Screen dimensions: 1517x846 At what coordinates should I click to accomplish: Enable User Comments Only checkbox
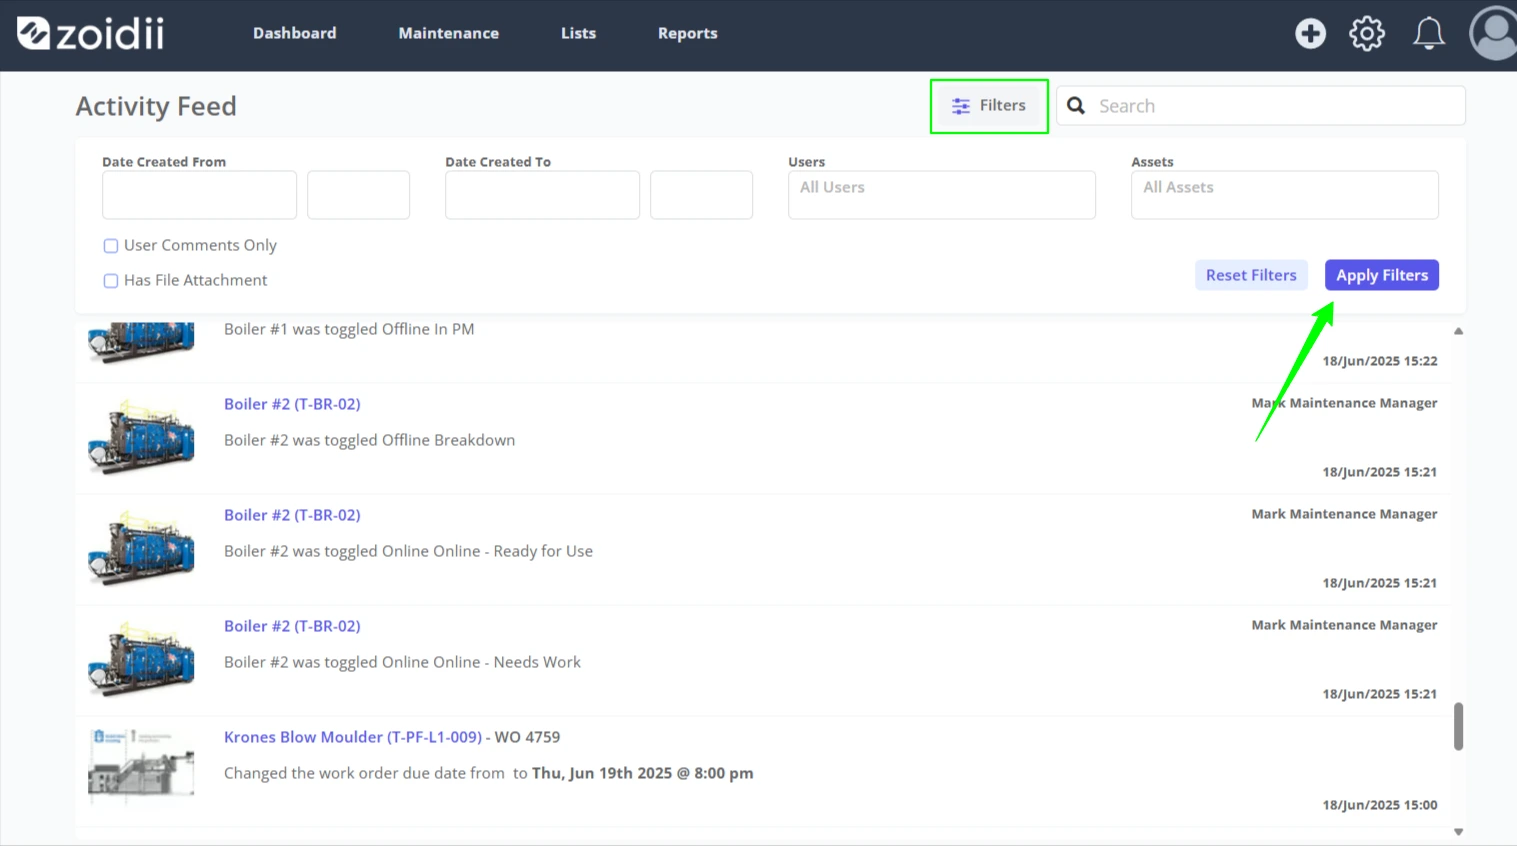pyautogui.click(x=111, y=246)
